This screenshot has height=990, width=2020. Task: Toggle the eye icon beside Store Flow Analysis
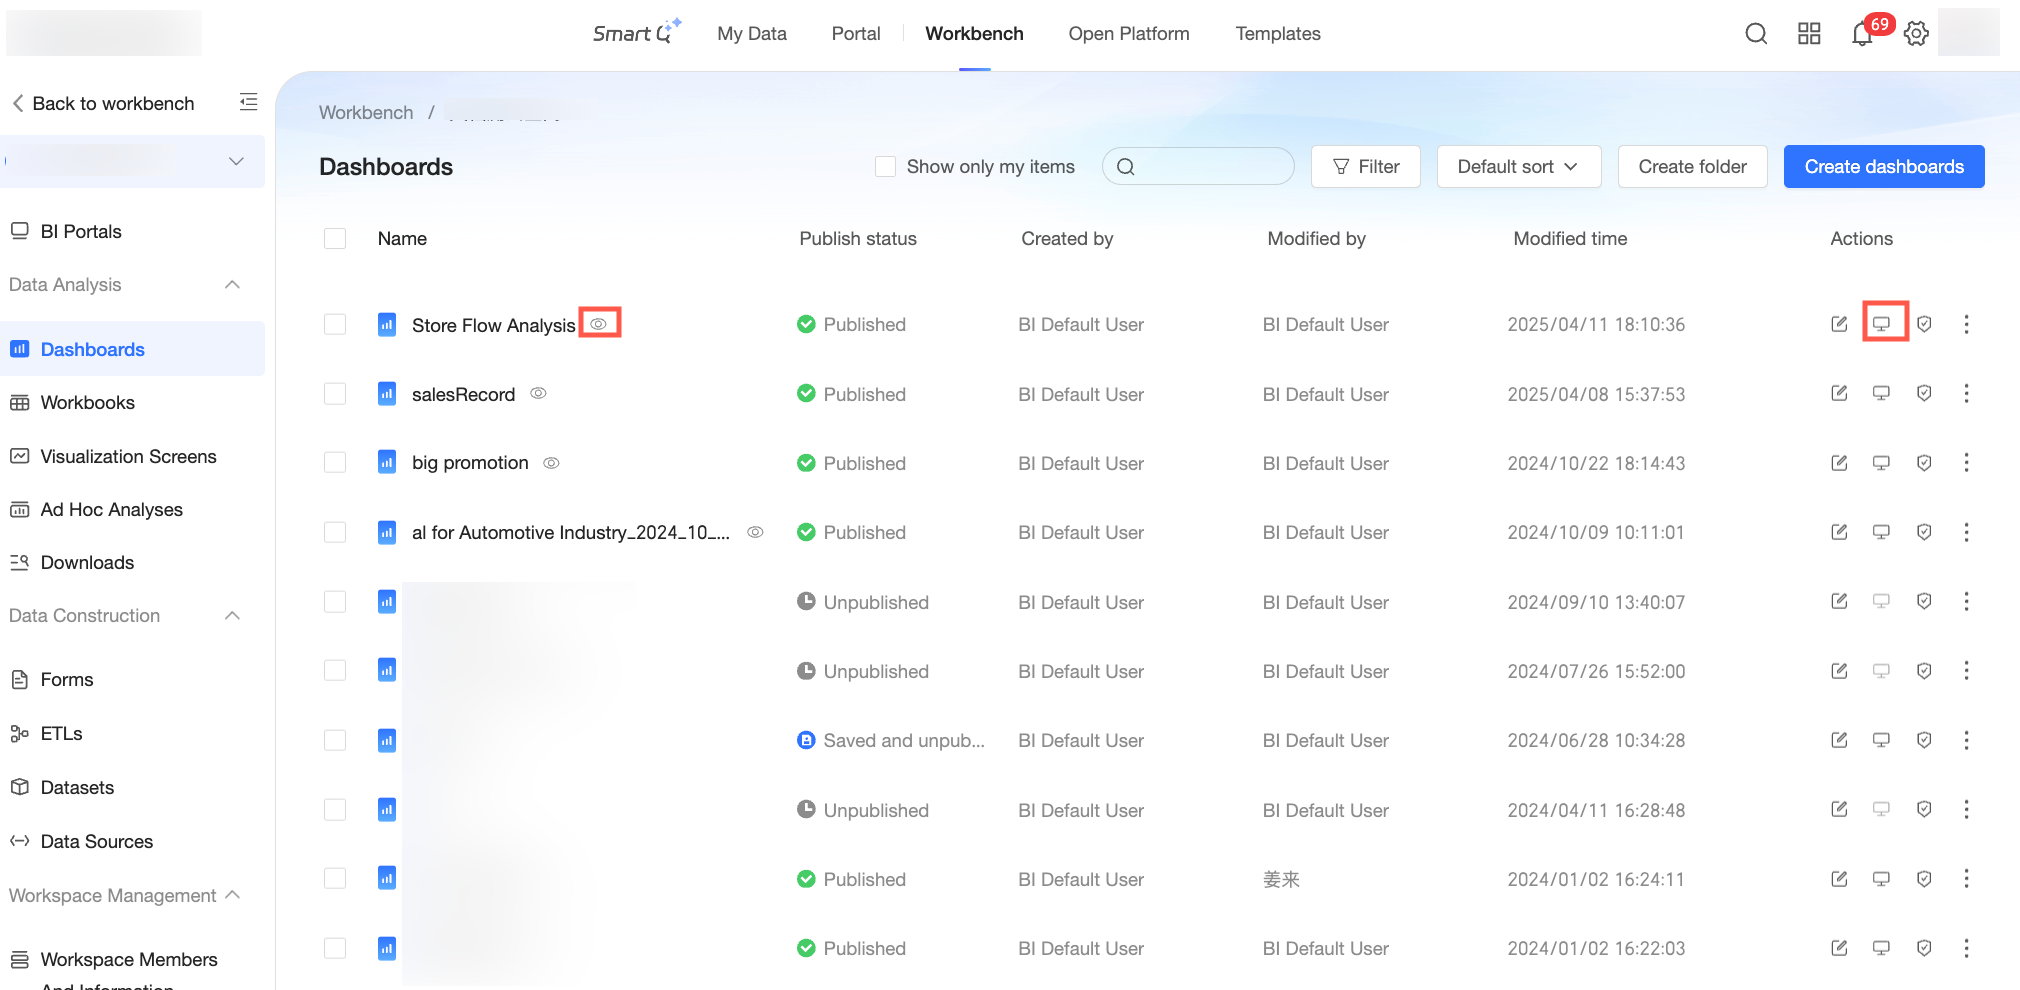pyautogui.click(x=599, y=324)
